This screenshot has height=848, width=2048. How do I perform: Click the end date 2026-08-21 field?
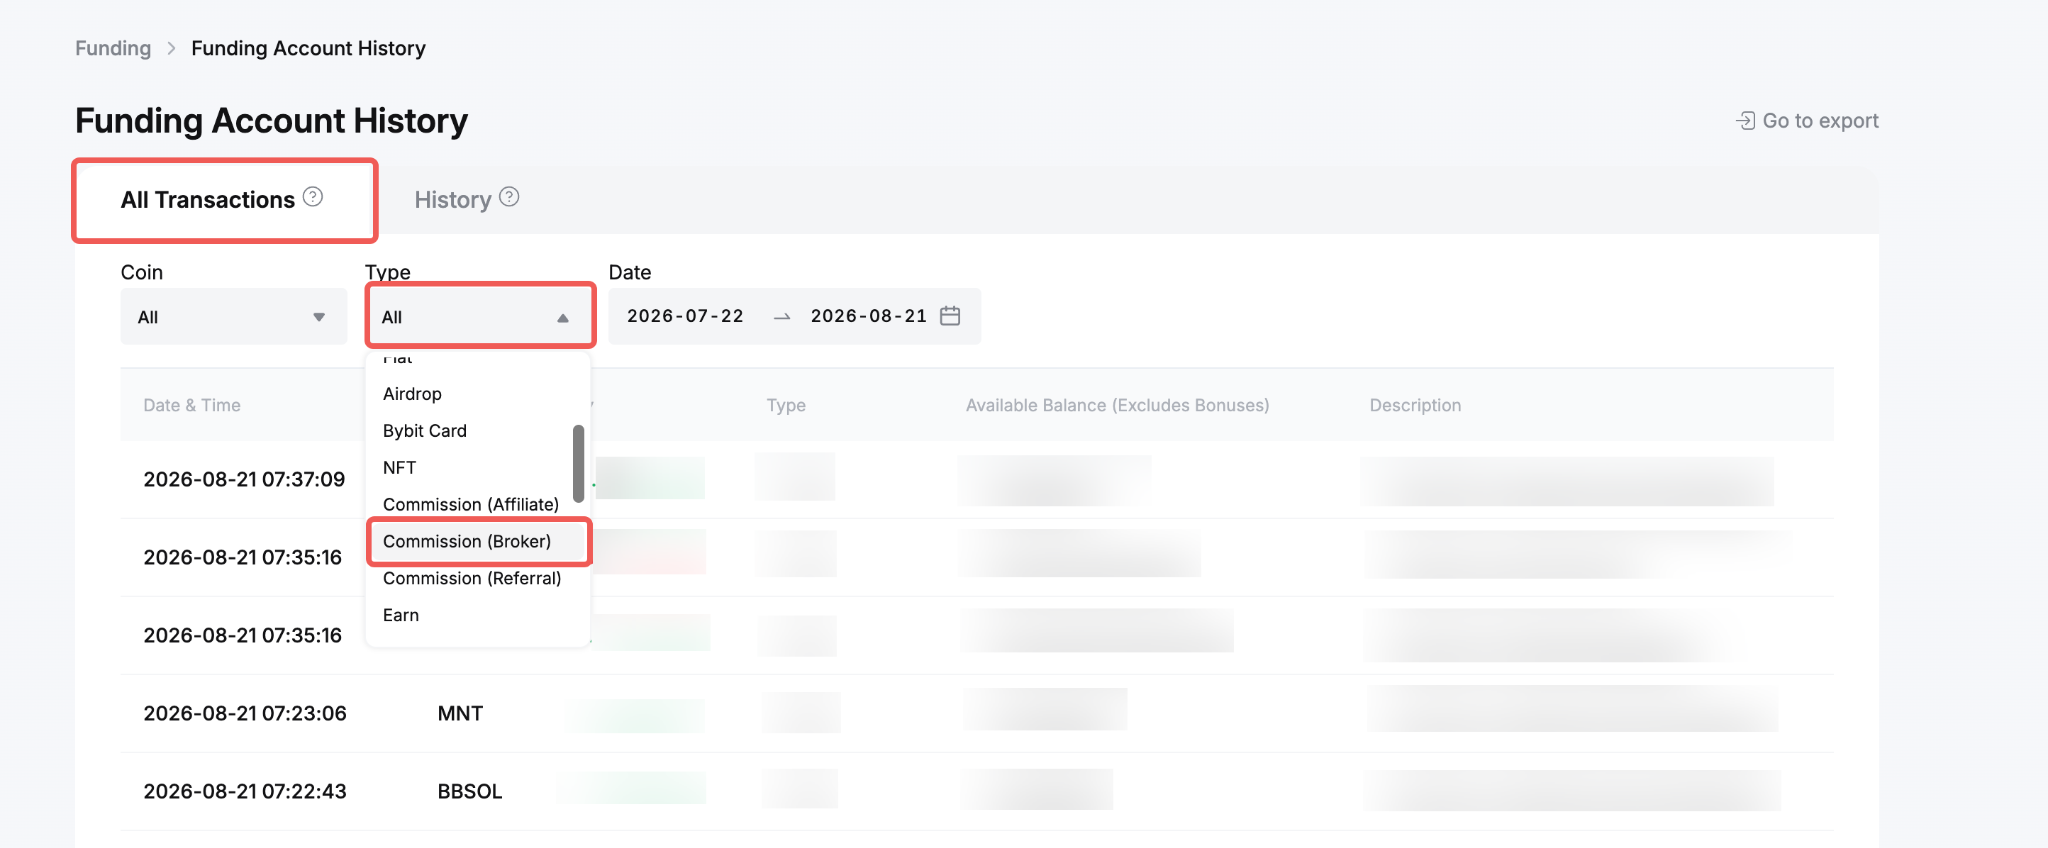click(x=869, y=316)
